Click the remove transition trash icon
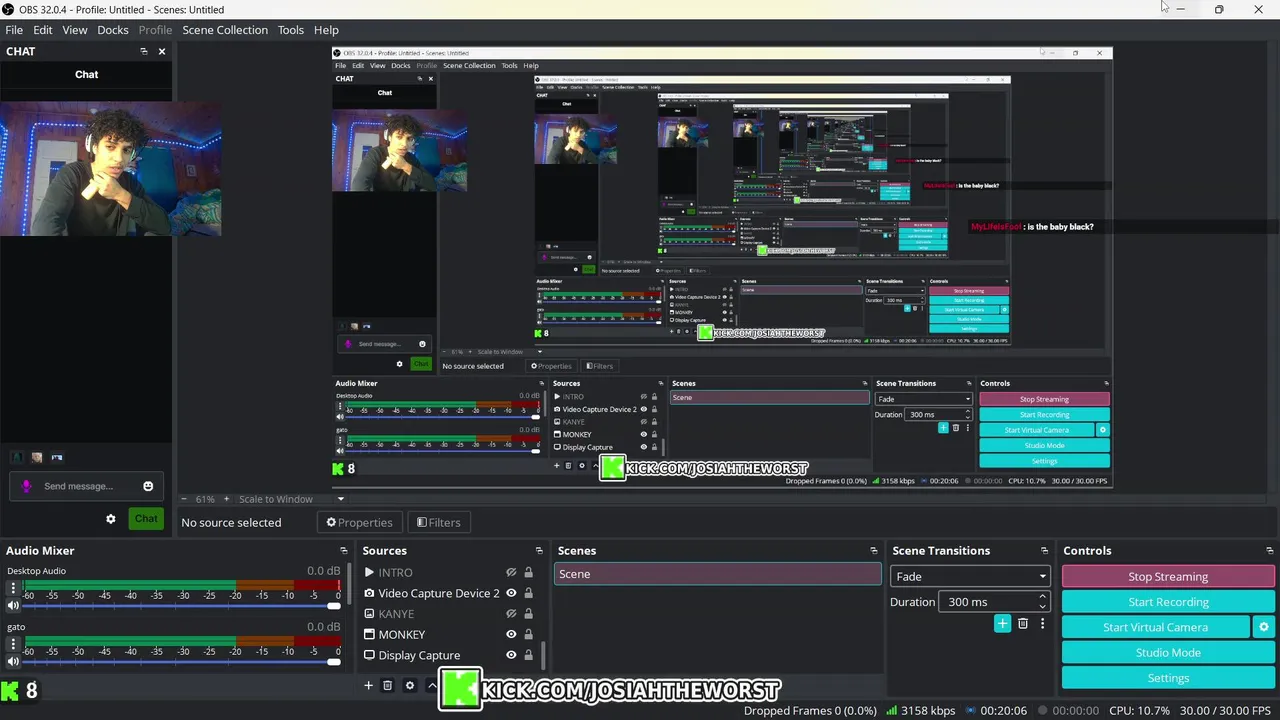The image size is (1280, 720). 1023,623
